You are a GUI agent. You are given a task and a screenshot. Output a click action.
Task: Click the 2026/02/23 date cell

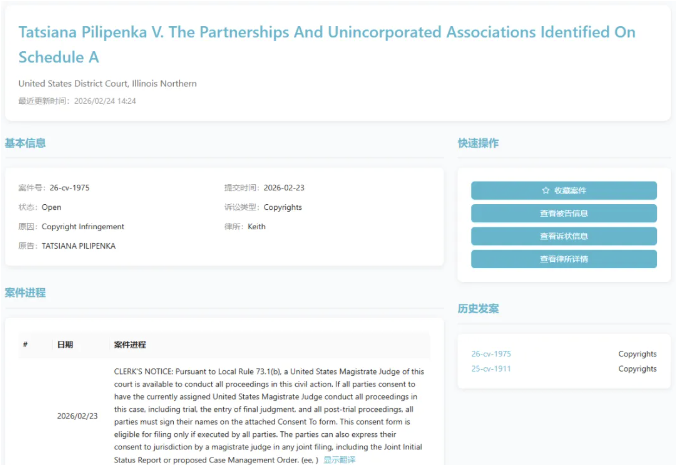(x=77, y=415)
